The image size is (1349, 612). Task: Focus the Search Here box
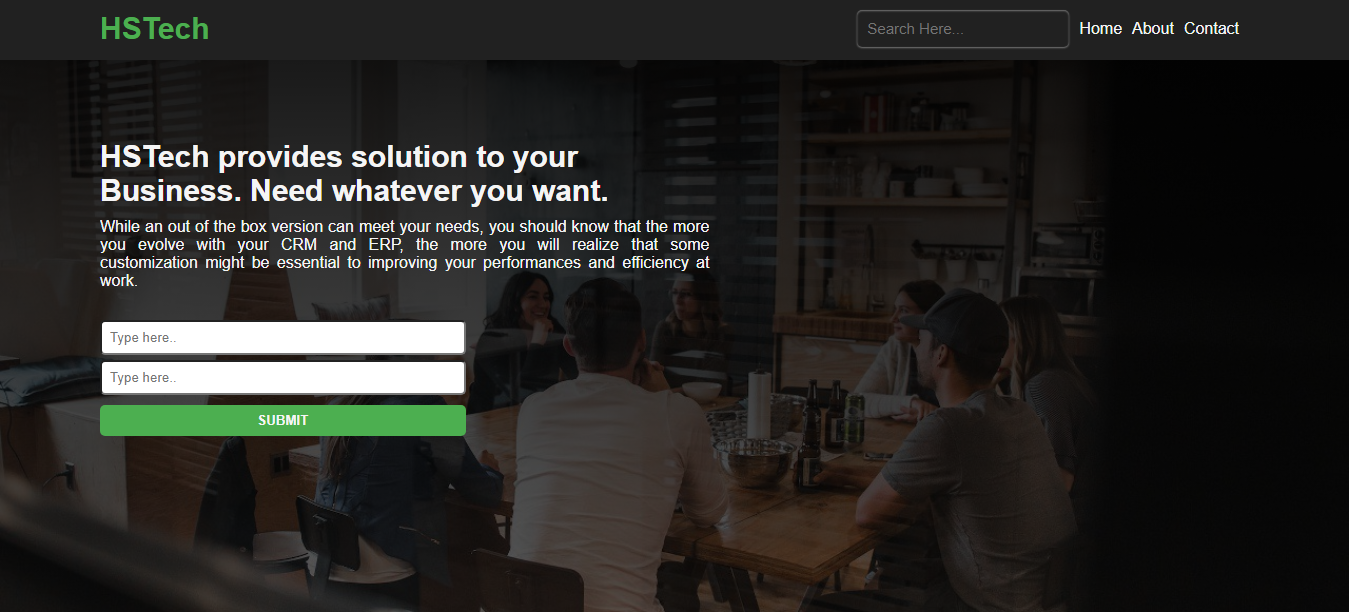pyautogui.click(x=963, y=29)
